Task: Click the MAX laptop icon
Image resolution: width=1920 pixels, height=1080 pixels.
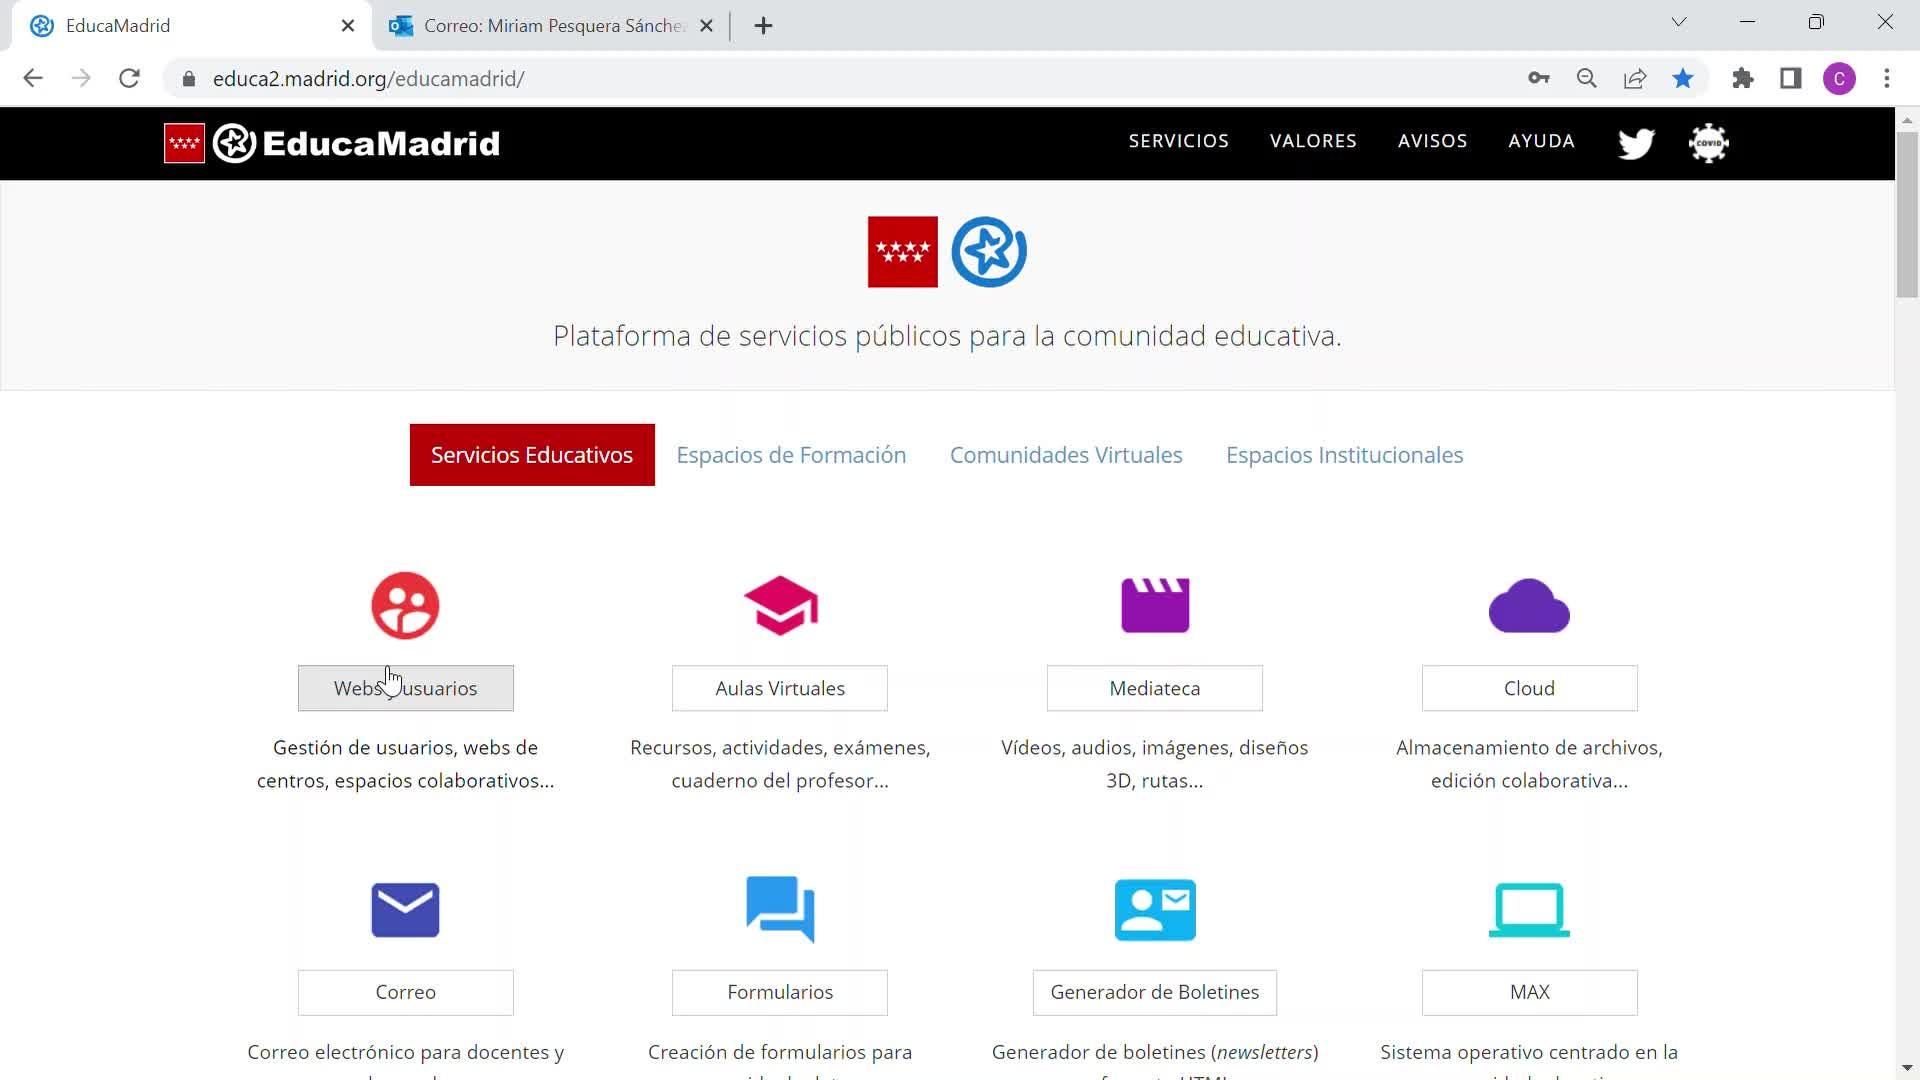Action: point(1529,910)
